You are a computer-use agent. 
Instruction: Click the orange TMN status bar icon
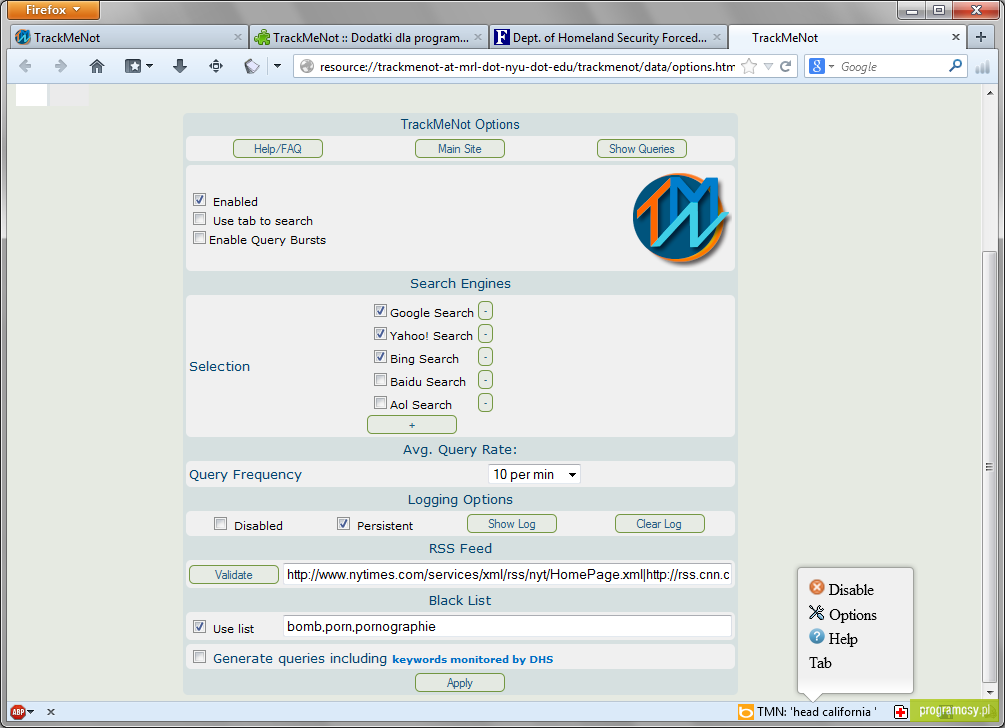pyautogui.click(x=745, y=711)
